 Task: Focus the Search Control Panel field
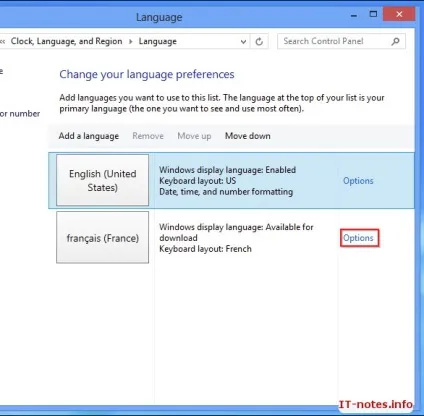341,41
